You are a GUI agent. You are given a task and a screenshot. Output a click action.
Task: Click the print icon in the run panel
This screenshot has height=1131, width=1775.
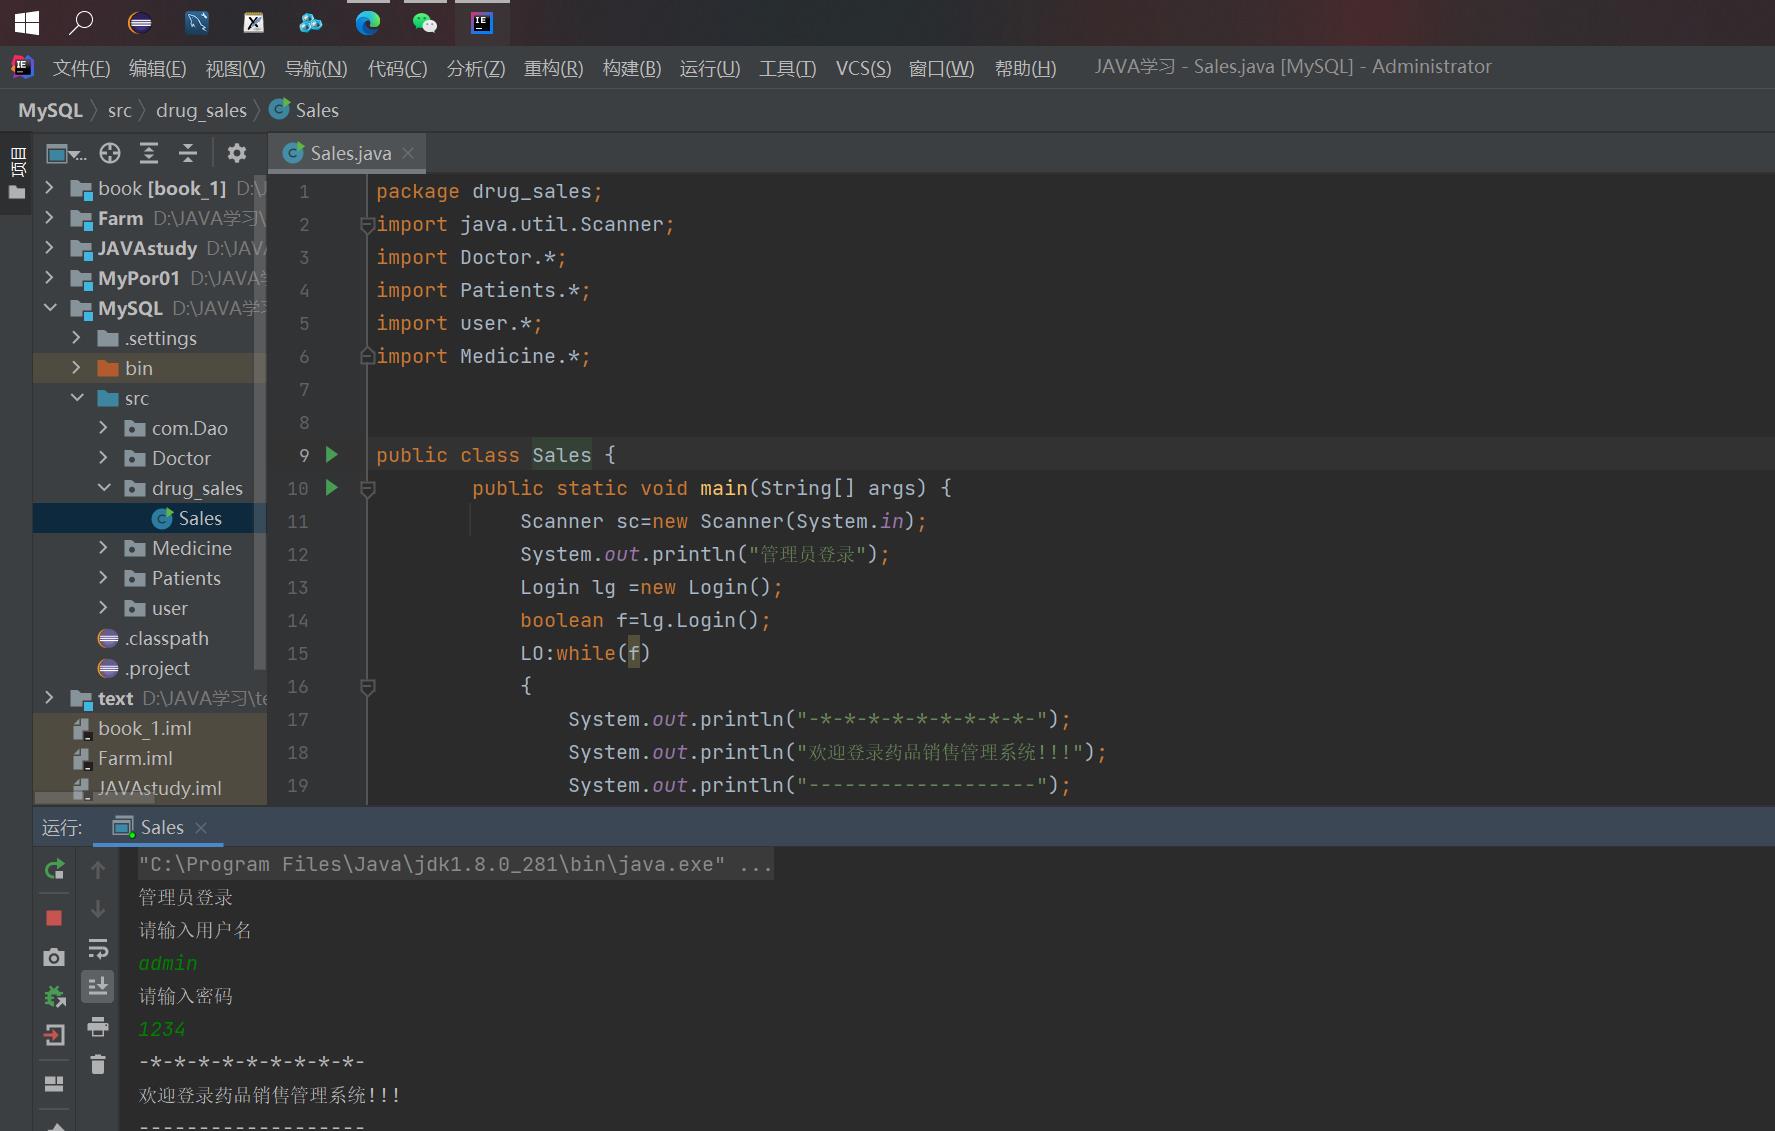point(98,1026)
